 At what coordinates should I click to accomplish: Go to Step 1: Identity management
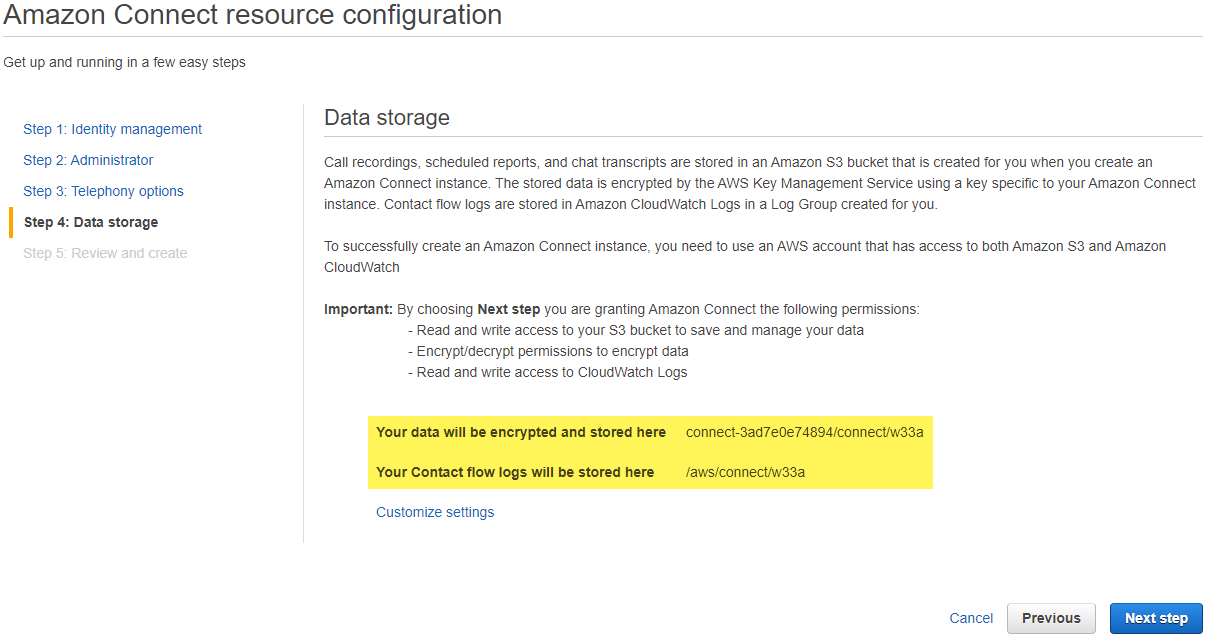click(x=112, y=129)
